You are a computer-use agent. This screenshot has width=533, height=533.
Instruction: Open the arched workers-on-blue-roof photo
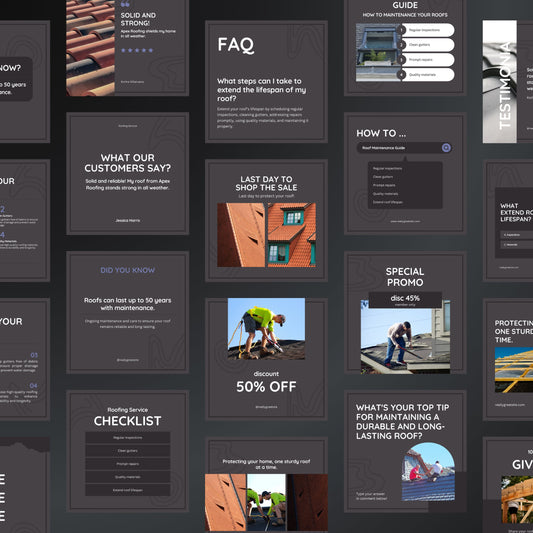coord(428,471)
